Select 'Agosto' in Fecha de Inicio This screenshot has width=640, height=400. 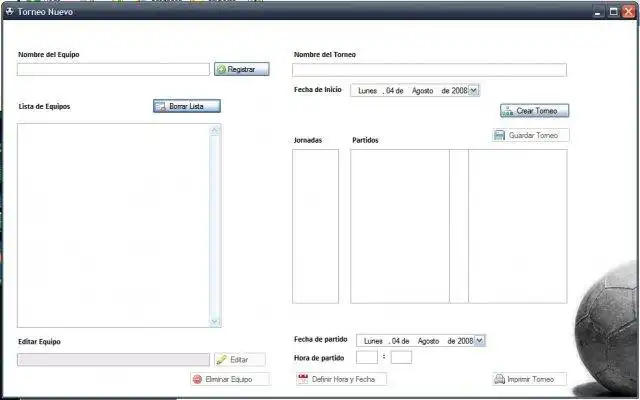pyautogui.click(x=422, y=91)
